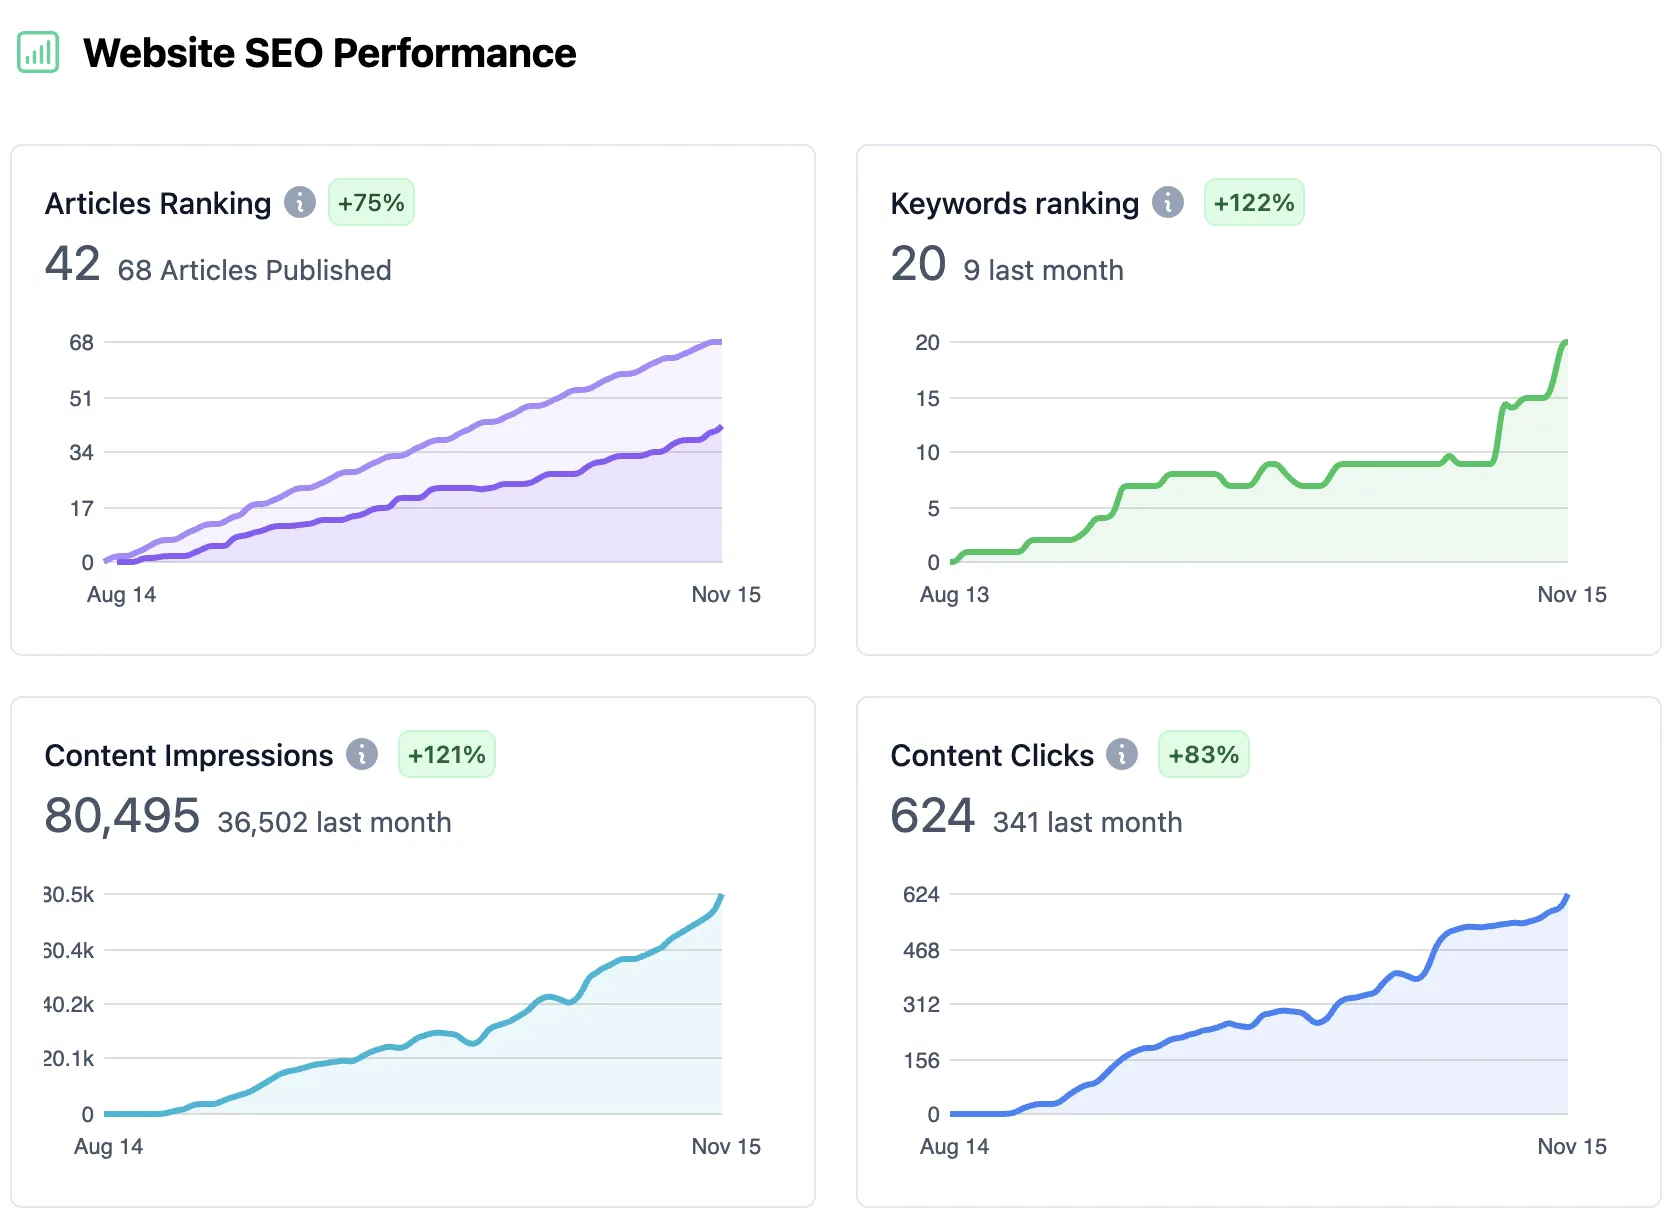
Task: Expand the Keywords ranking chart card
Action: (x=1258, y=400)
